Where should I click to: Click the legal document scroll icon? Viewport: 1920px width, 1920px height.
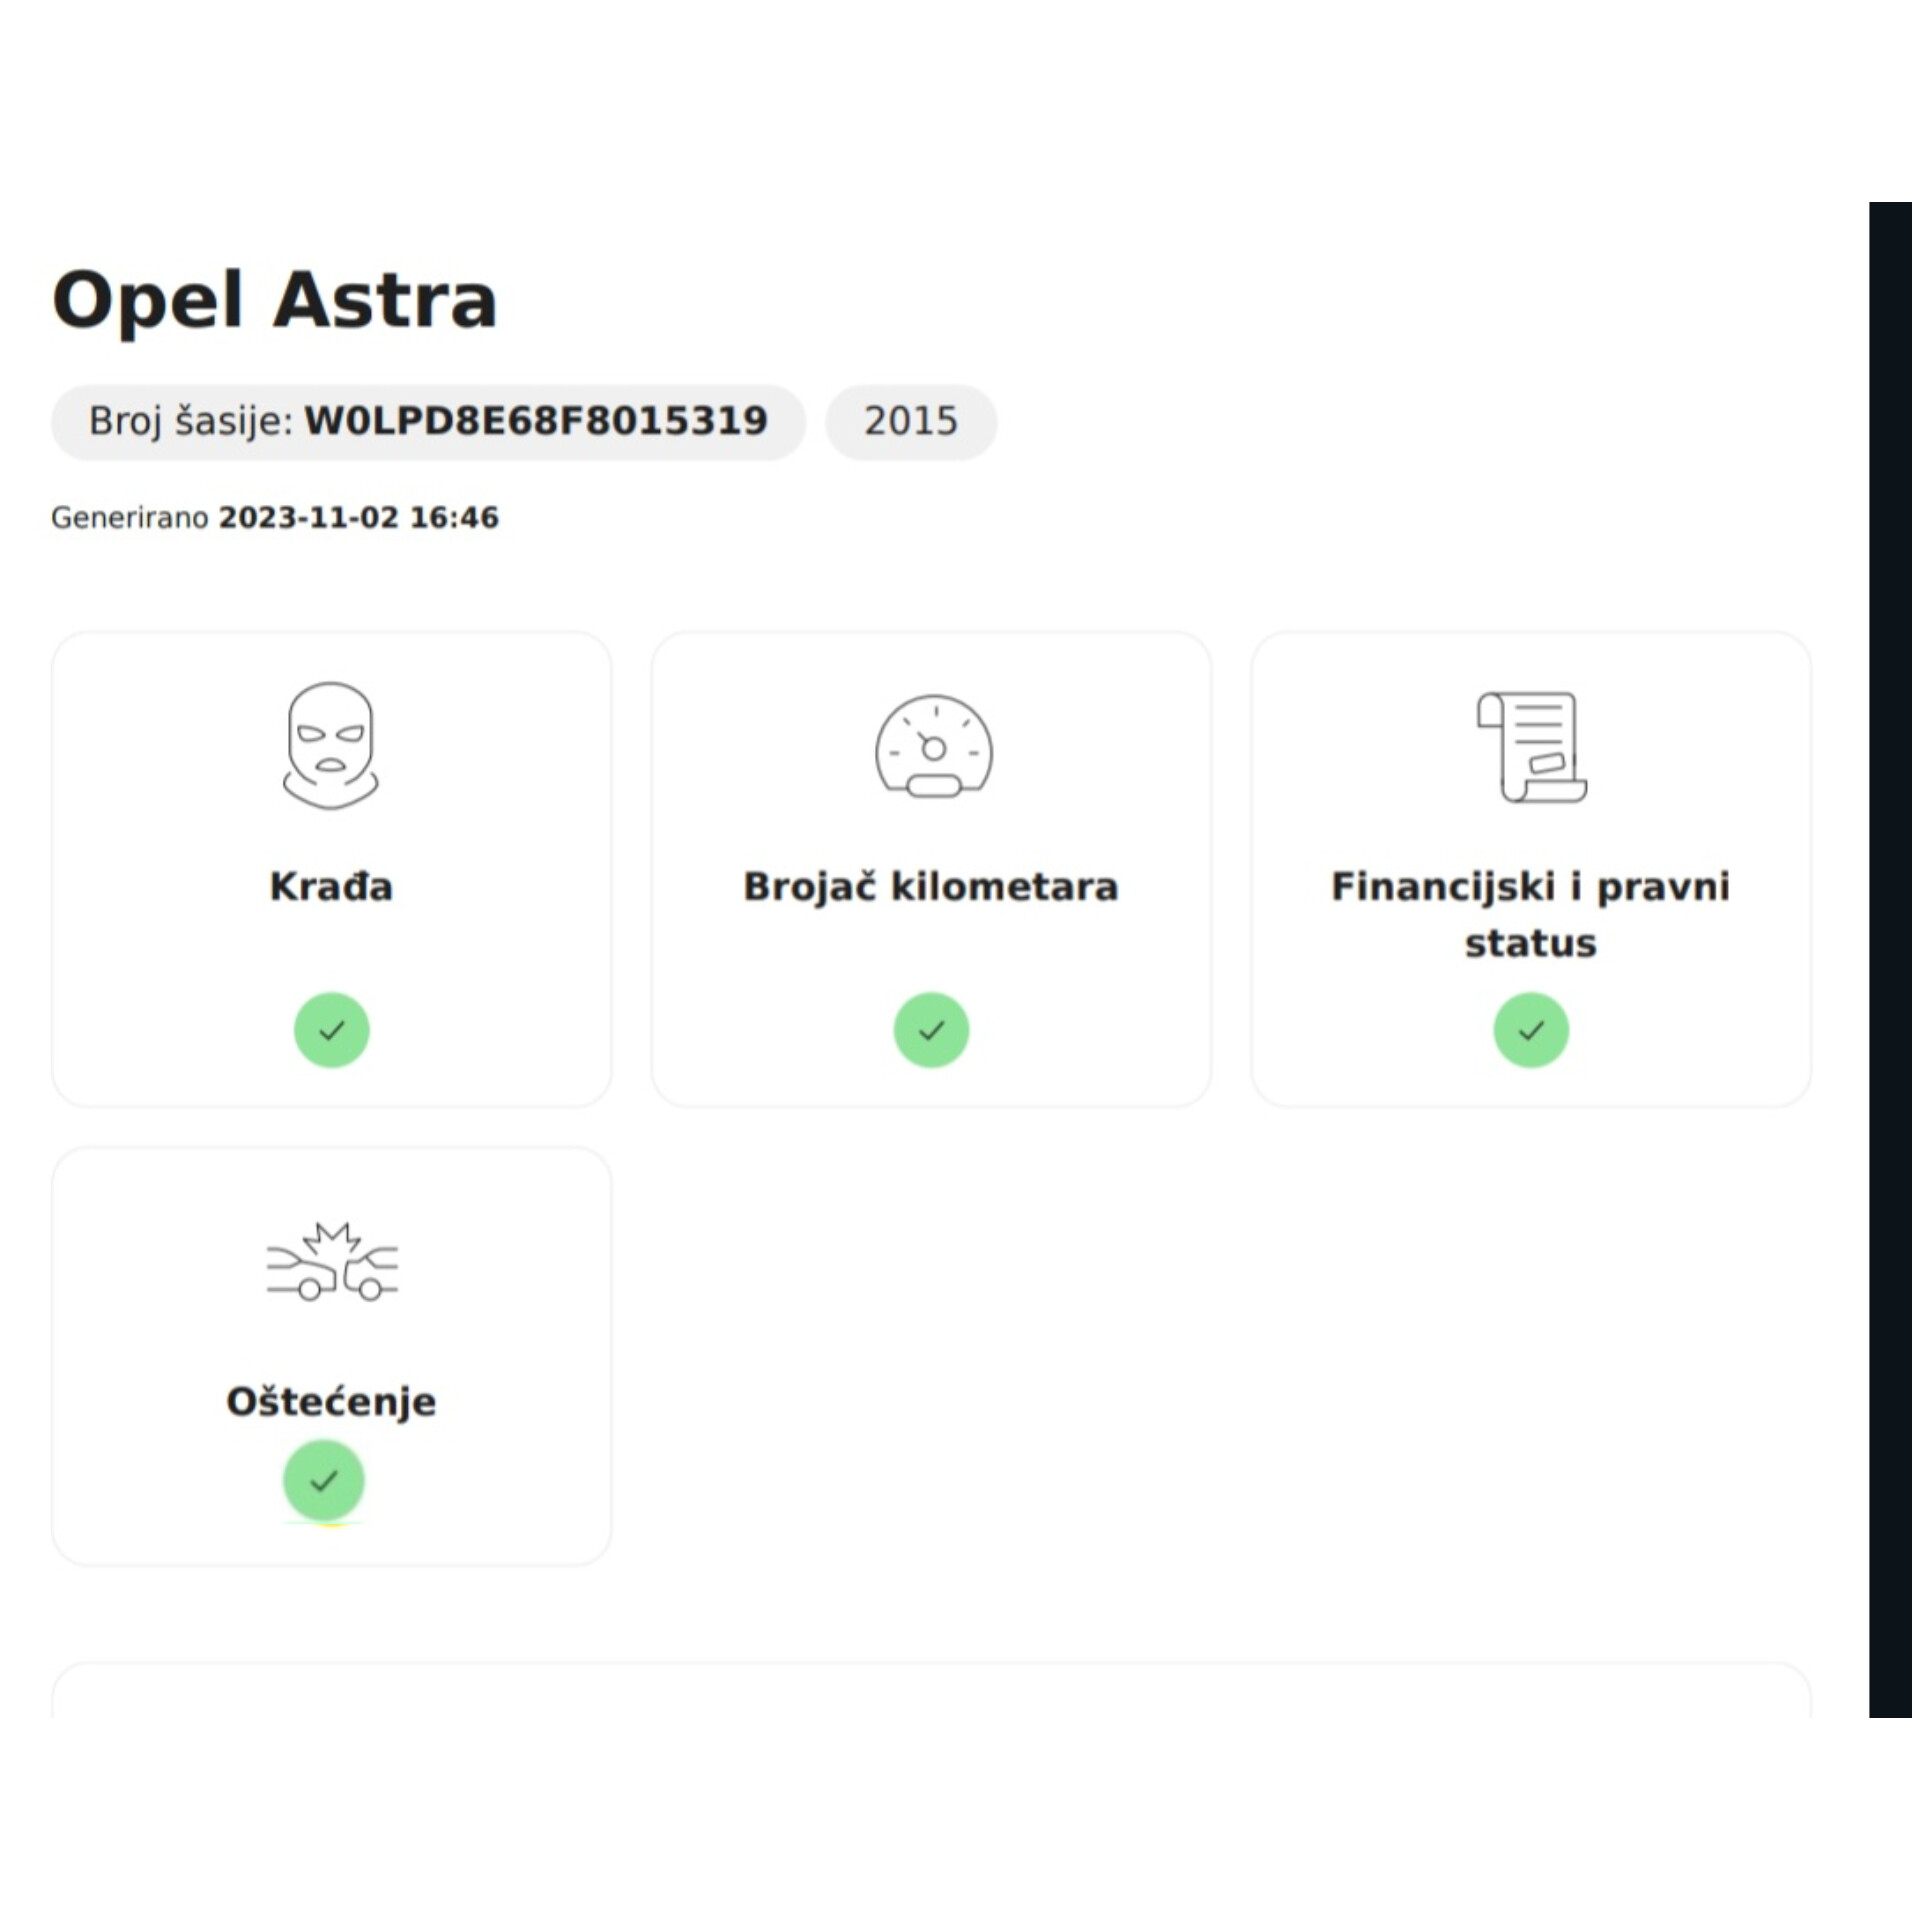[1531, 747]
